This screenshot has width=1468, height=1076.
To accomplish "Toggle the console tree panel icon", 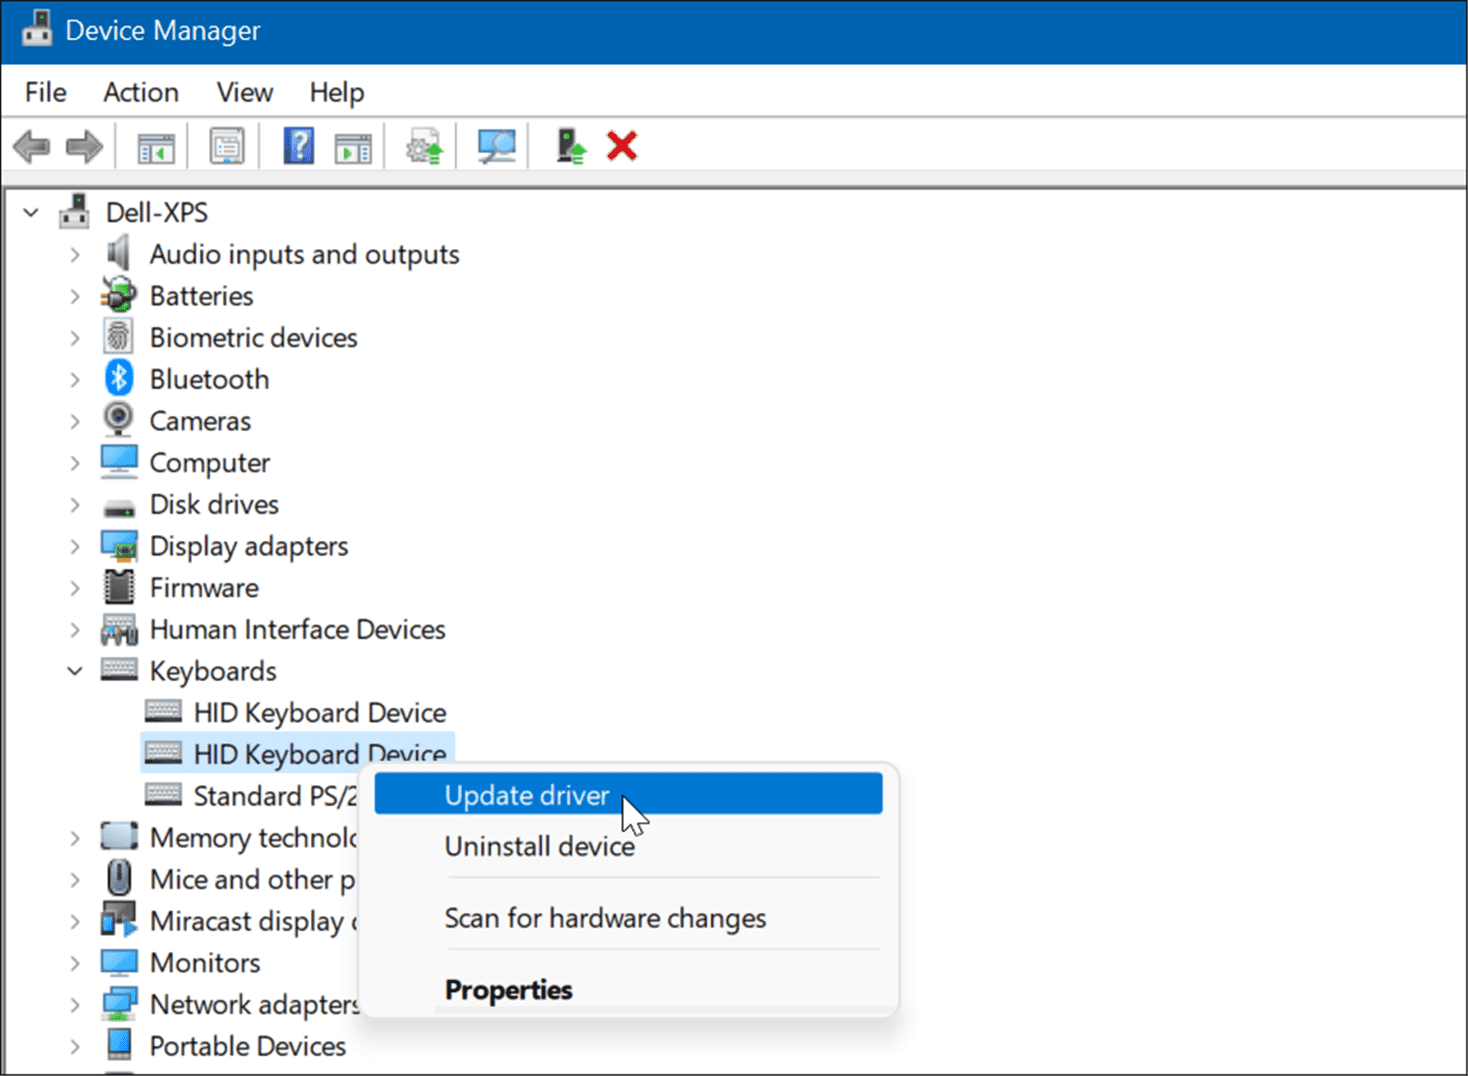I will 153,146.
